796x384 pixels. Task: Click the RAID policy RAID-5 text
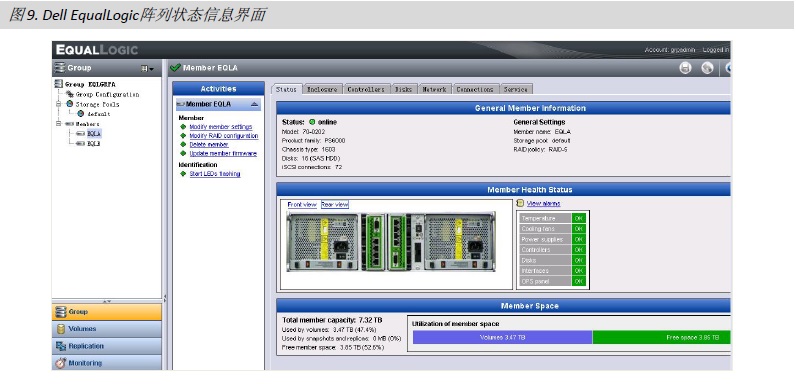pyautogui.click(x=542, y=149)
